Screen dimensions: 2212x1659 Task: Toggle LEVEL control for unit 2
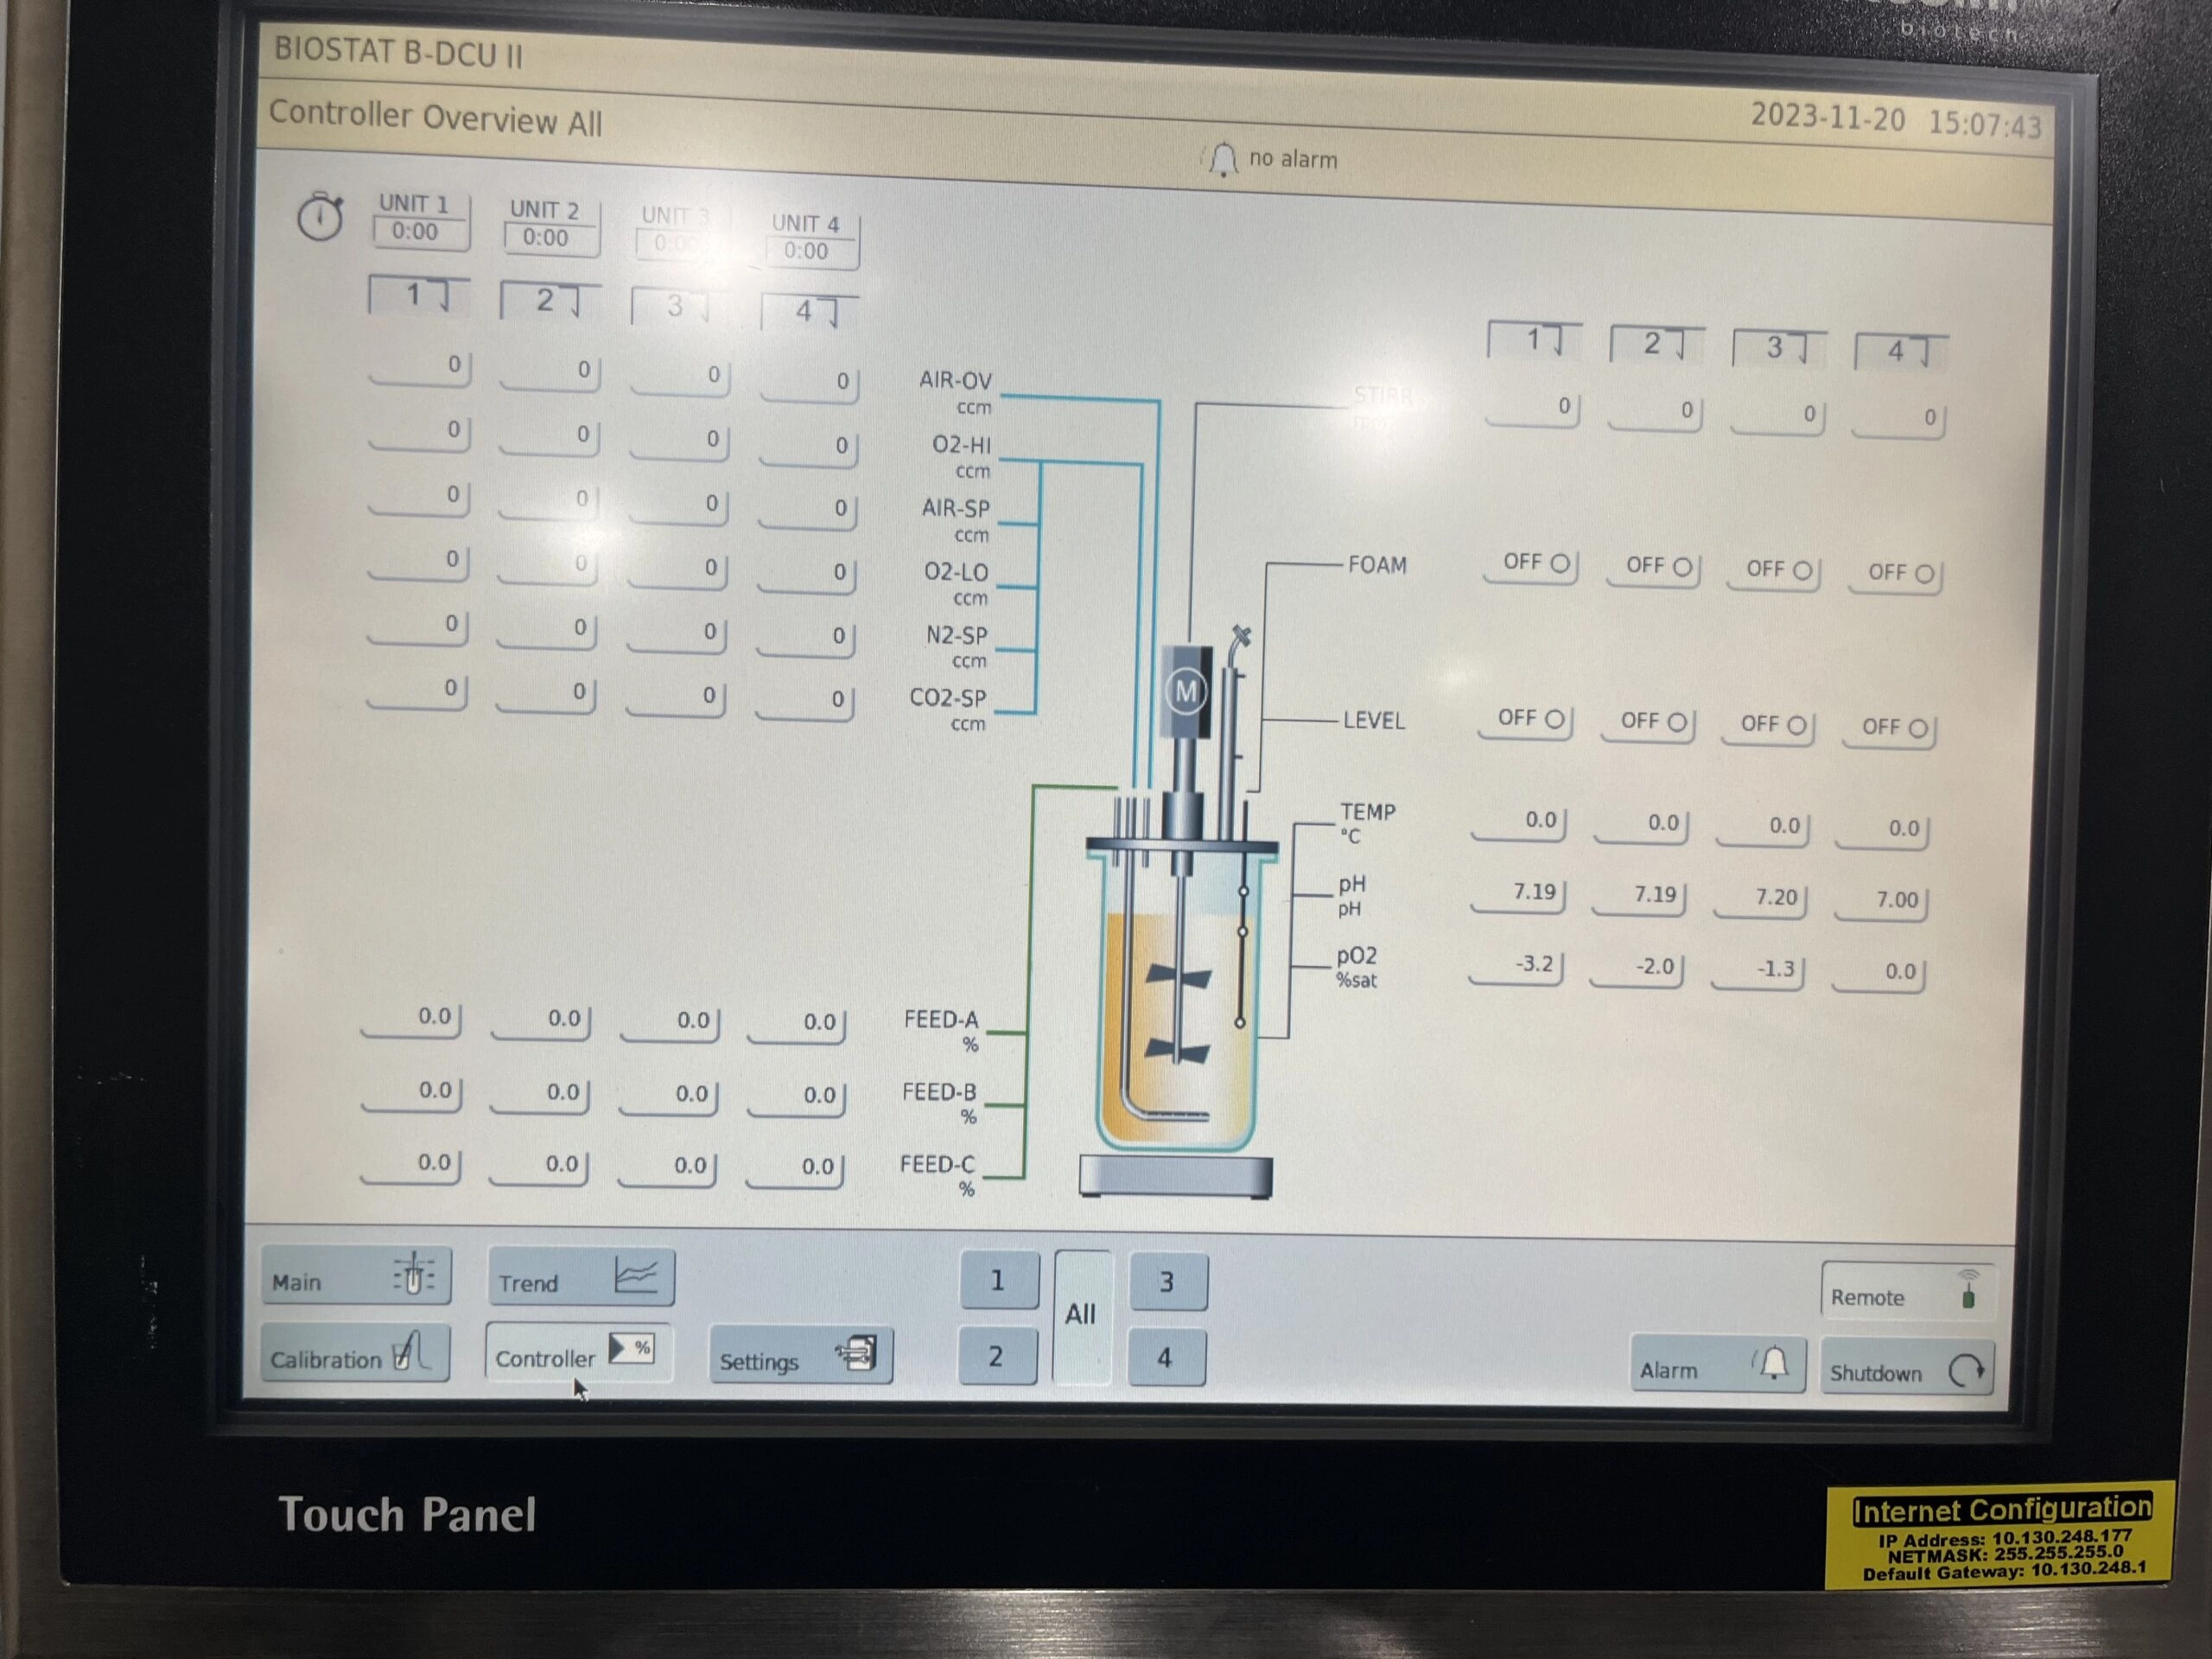click(1650, 722)
